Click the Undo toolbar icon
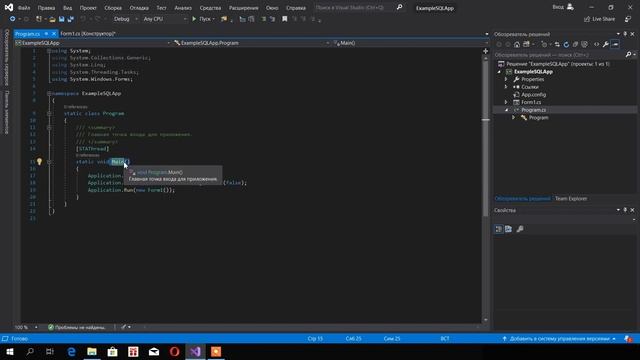The image size is (640, 360). 83,19
